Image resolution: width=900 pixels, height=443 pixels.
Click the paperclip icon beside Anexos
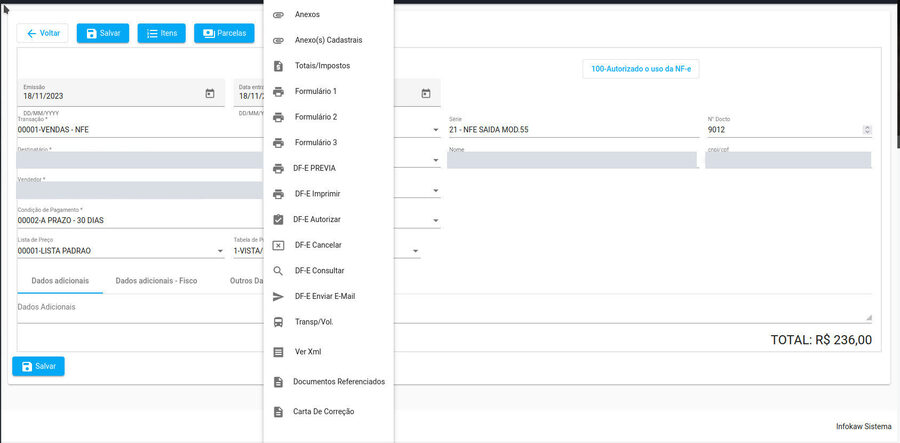tap(278, 15)
